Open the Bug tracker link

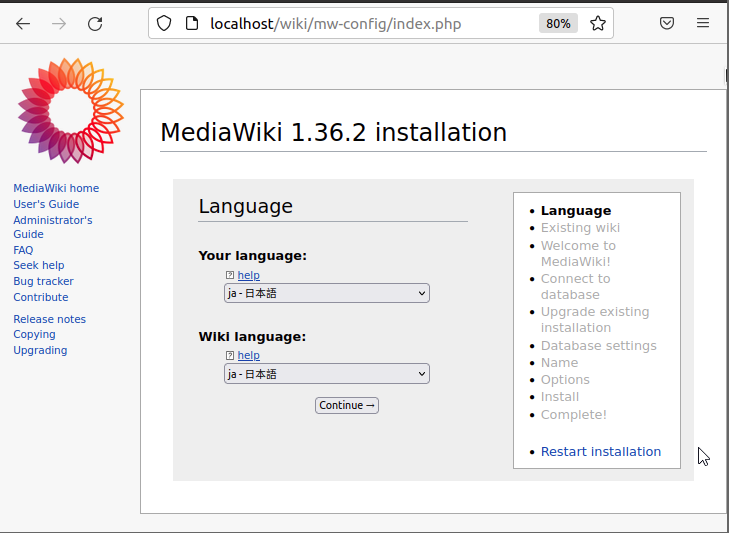(x=43, y=281)
